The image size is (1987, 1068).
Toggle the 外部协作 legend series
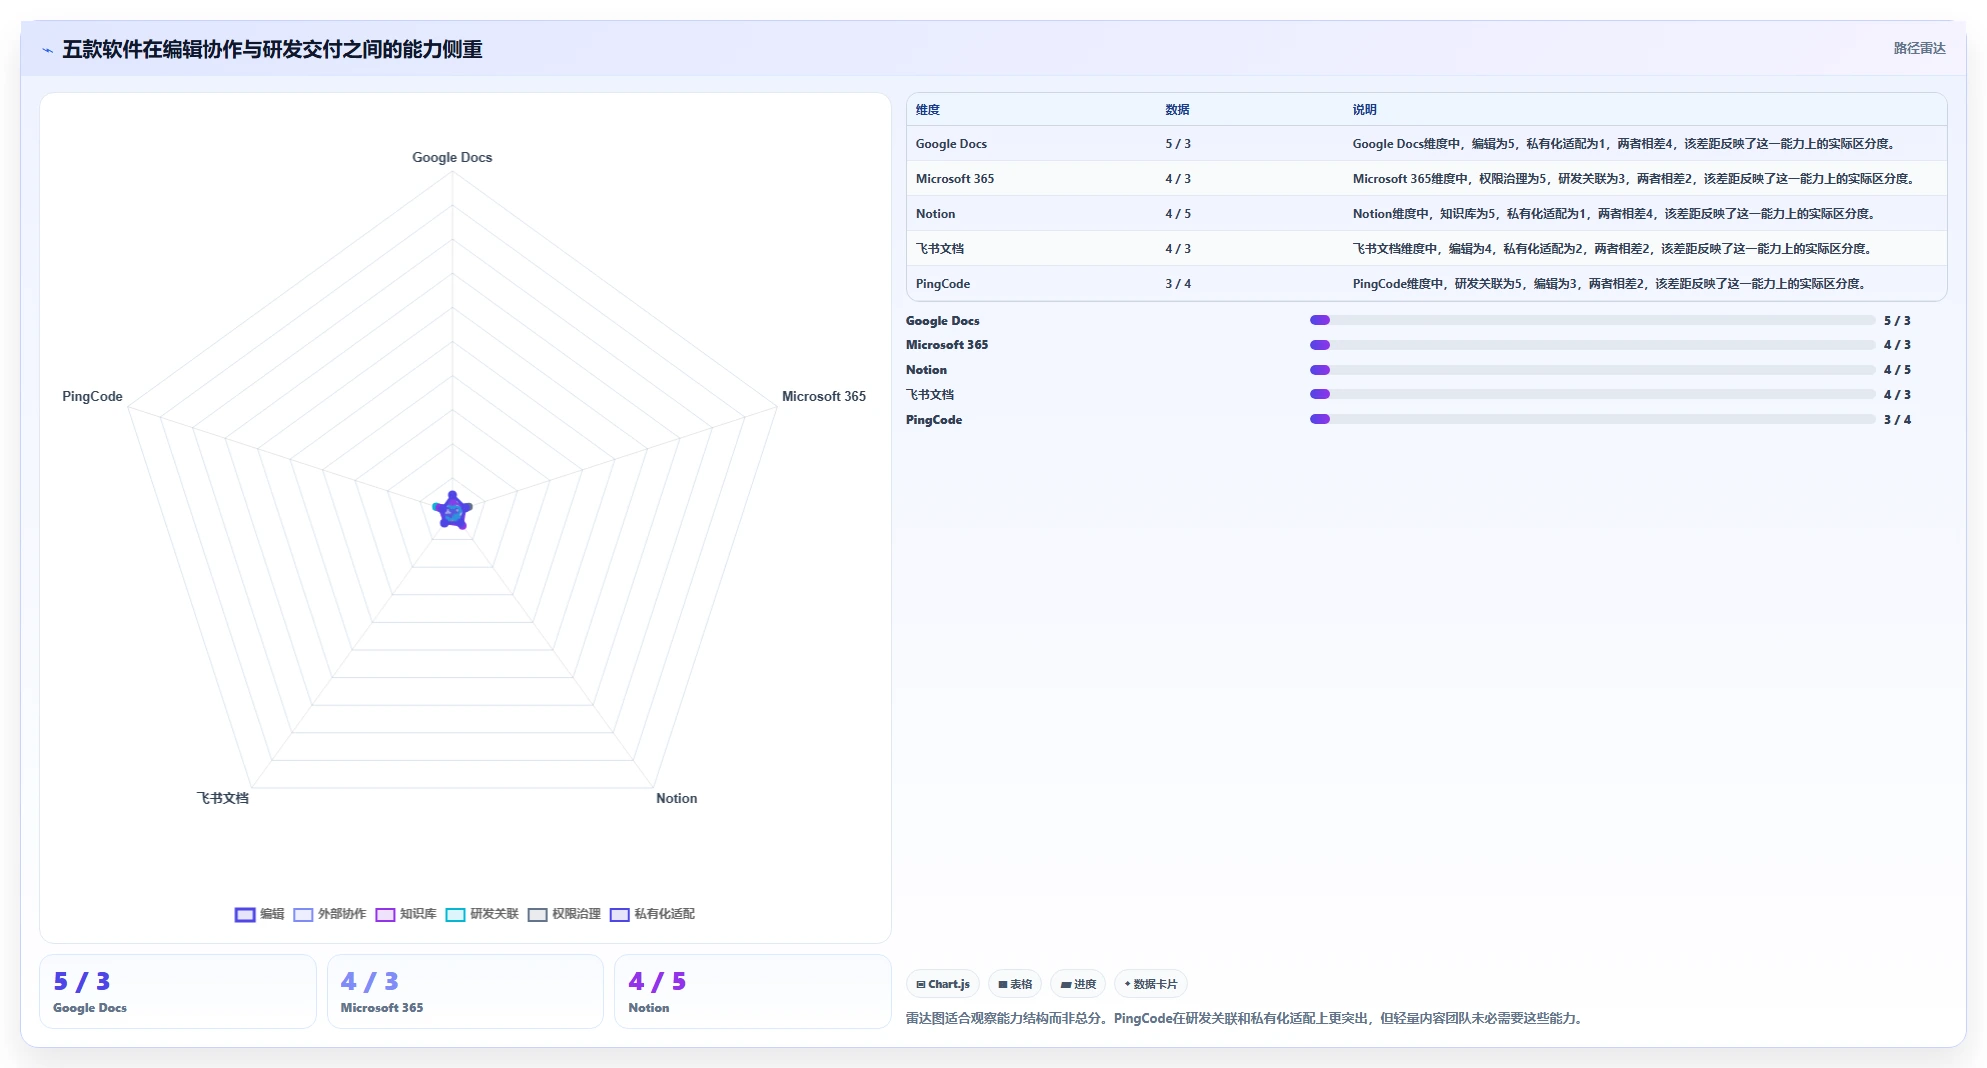(x=330, y=914)
